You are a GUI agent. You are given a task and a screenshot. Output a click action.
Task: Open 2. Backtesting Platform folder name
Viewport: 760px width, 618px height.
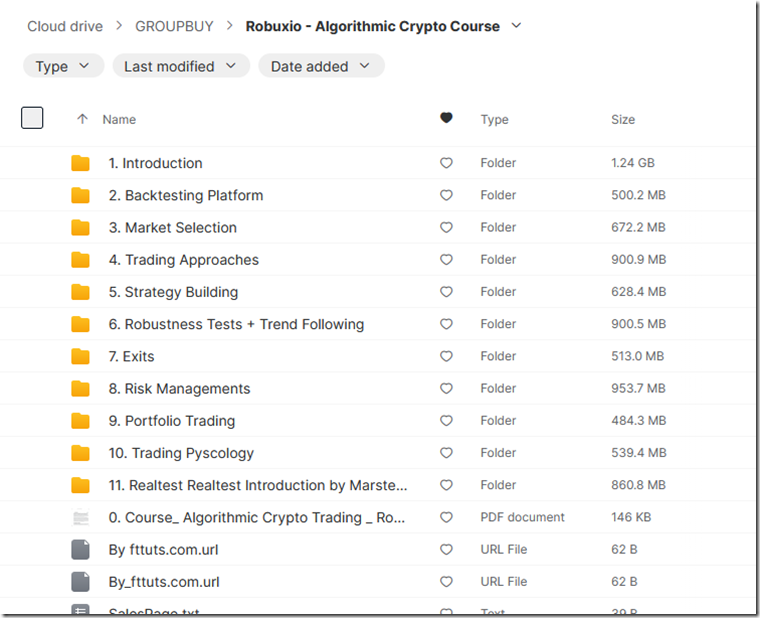coord(186,195)
